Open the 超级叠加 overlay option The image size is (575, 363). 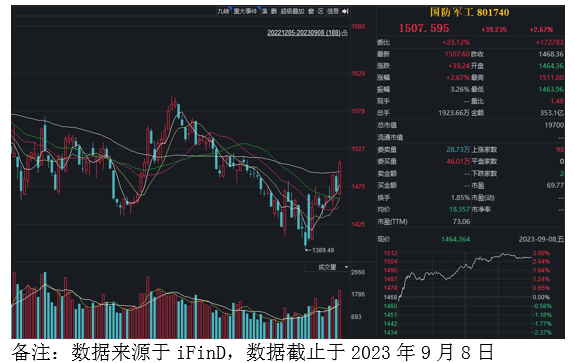coord(292,11)
